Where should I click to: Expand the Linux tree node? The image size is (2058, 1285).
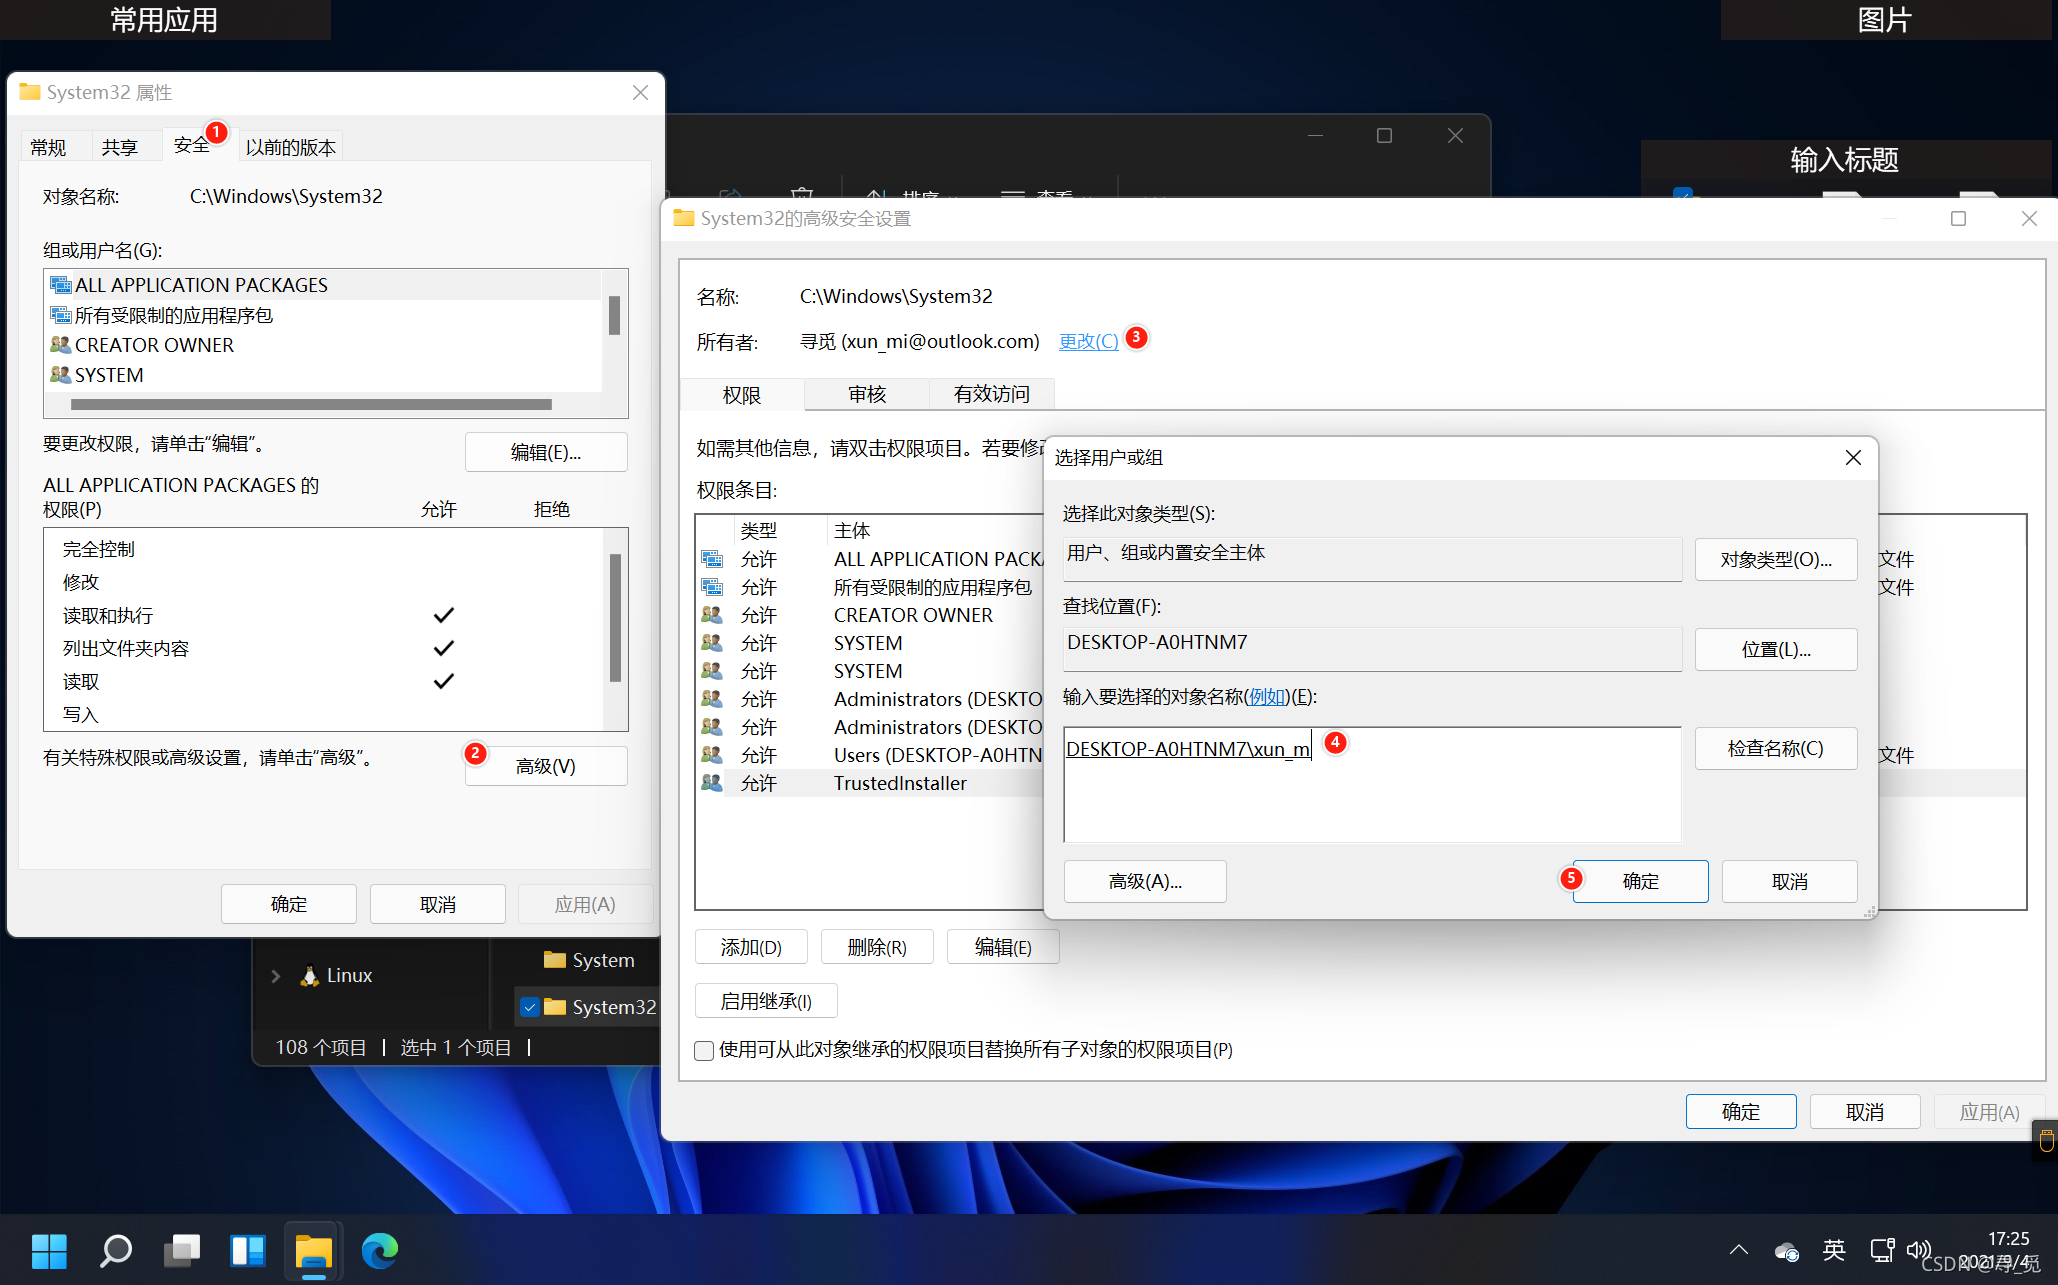(276, 976)
